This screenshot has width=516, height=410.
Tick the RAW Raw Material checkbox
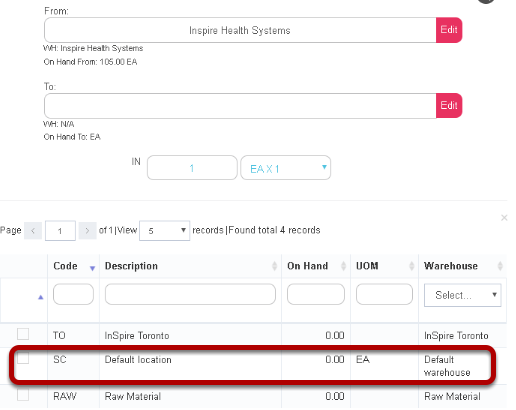pos(23,395)
